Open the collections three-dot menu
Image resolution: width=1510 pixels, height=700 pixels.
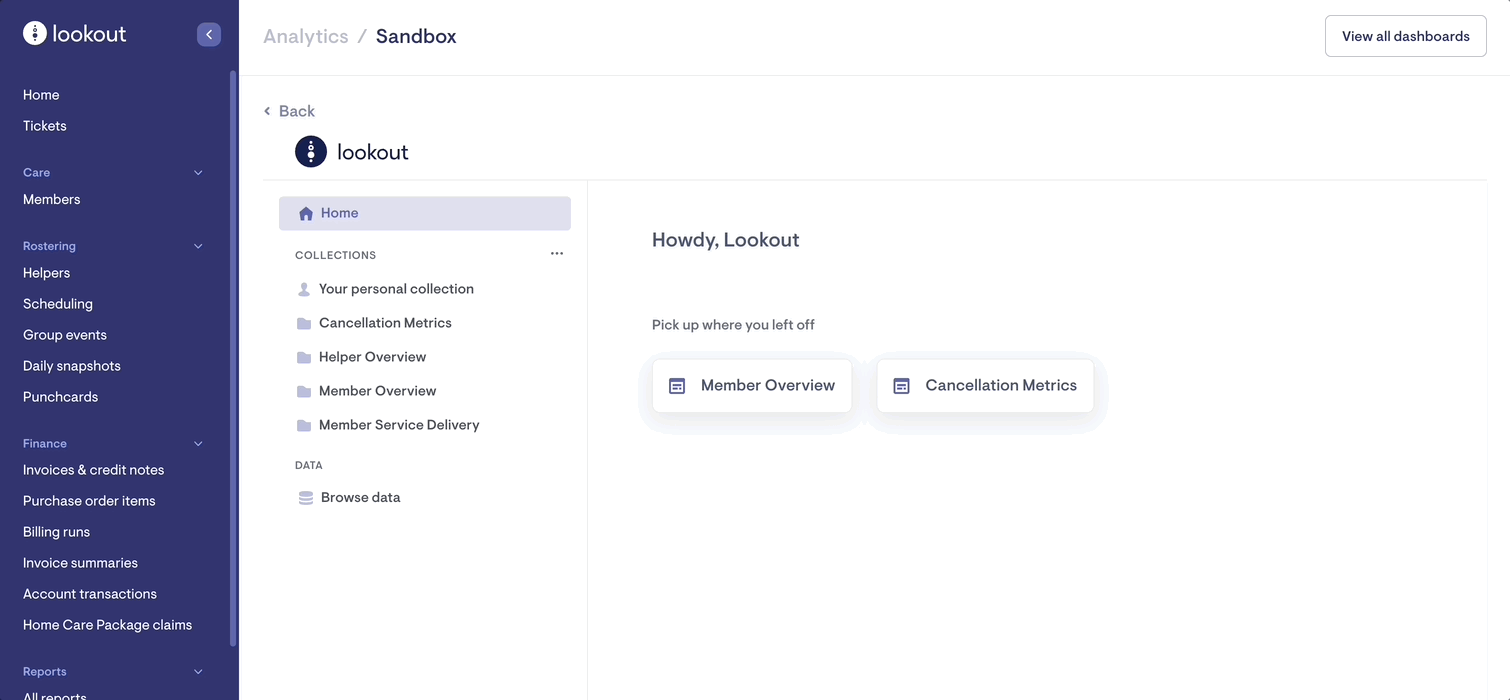tap(557, 254)
